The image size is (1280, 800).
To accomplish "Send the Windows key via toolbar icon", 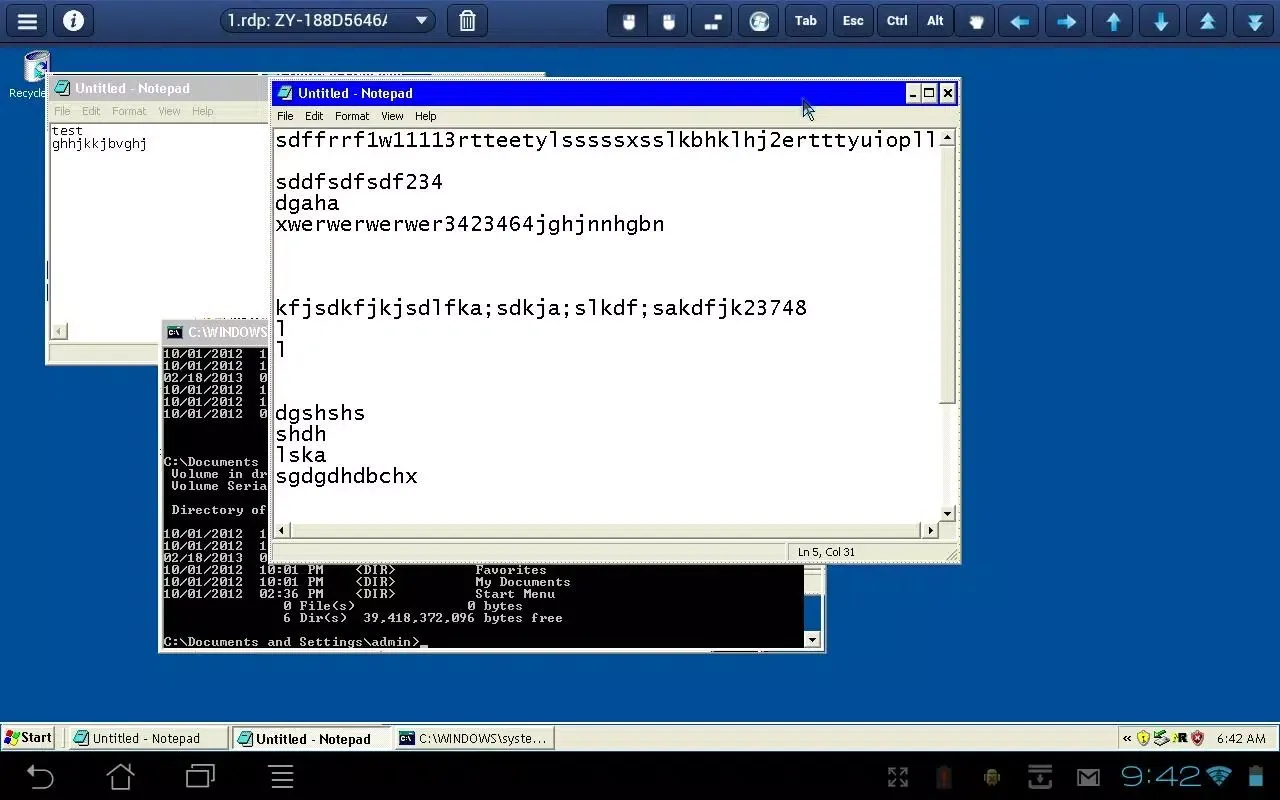I will (x=759, y=21).
